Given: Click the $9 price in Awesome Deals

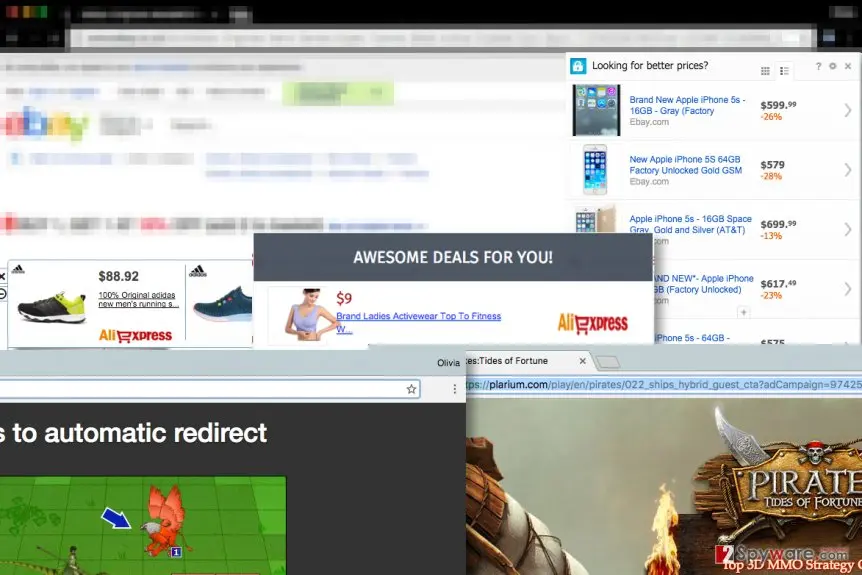Looking at the screenshot, I should pos(344,298).
